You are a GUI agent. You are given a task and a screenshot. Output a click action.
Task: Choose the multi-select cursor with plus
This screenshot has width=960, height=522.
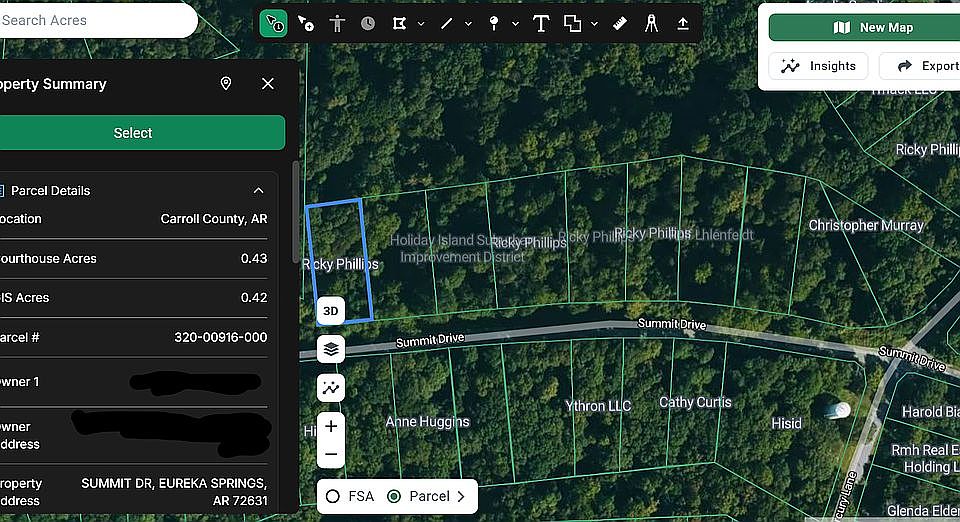point(306,24)
